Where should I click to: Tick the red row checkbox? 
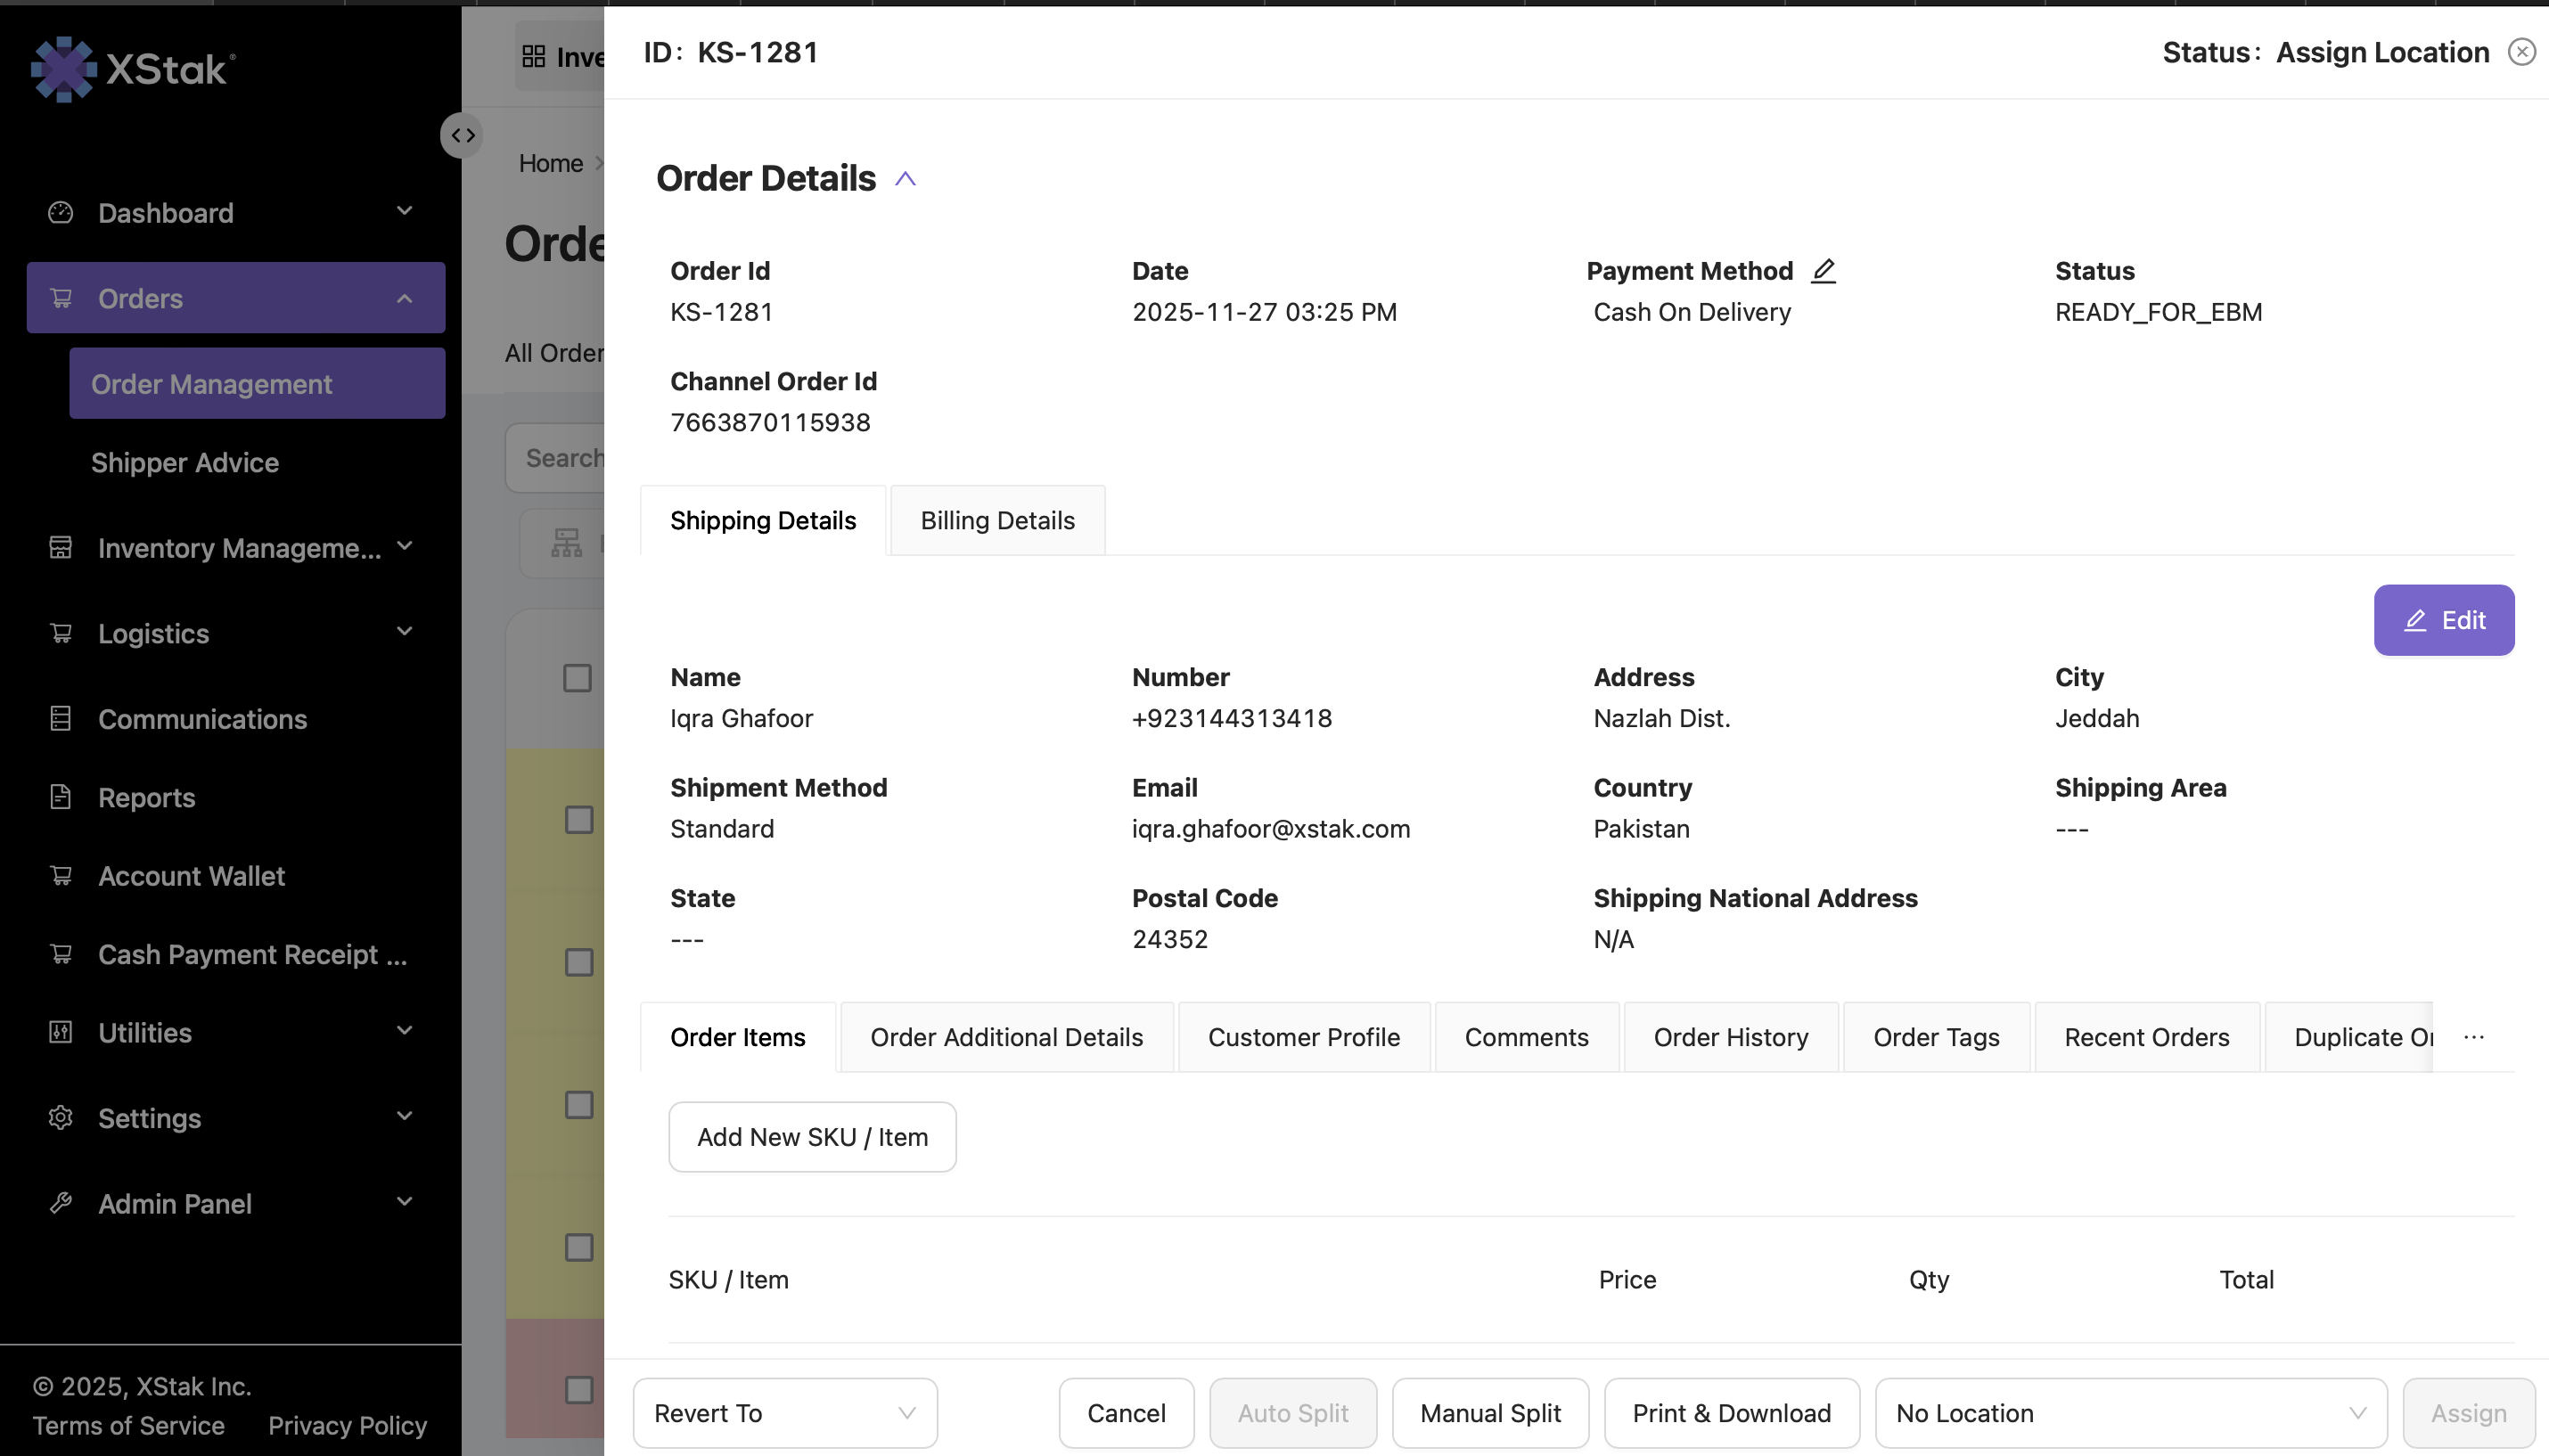click(579, 1389)
